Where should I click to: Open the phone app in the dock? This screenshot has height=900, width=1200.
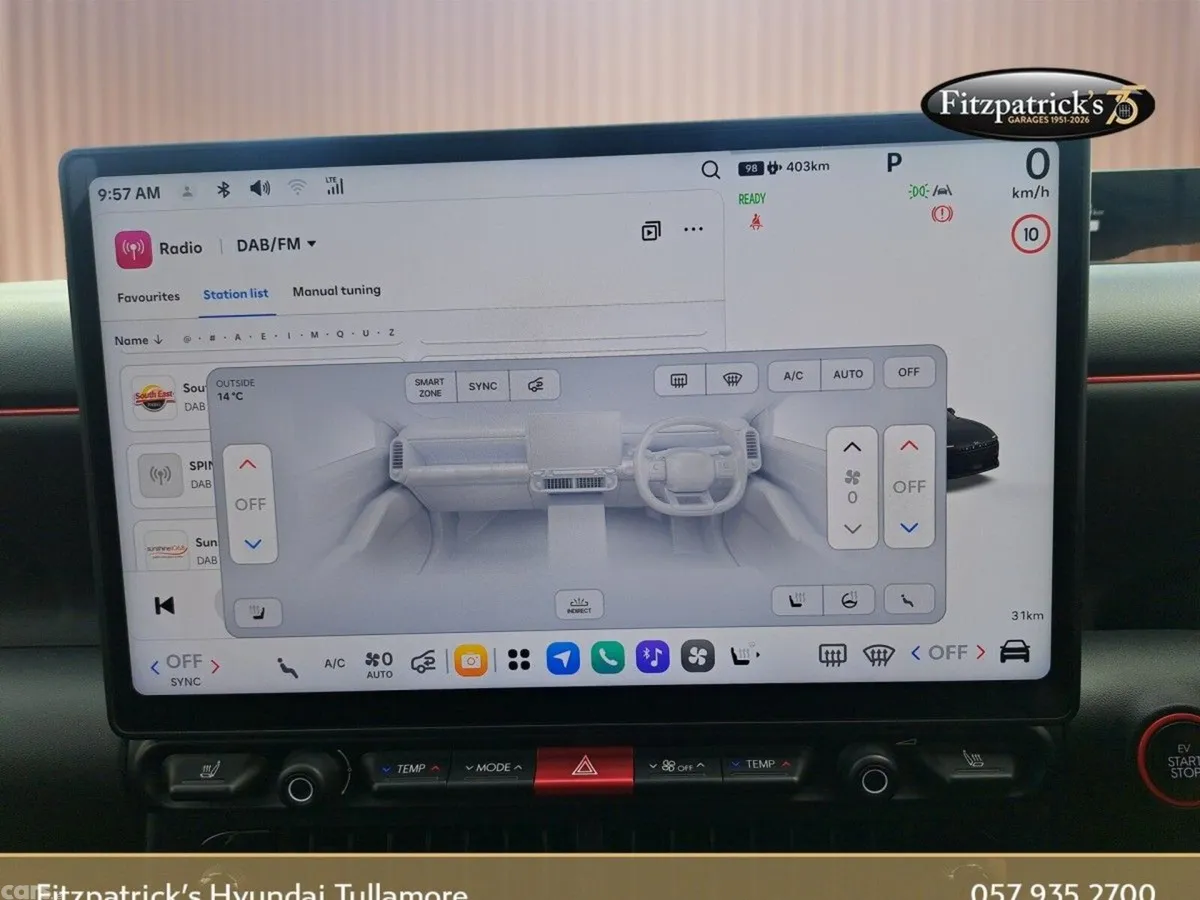tap(607, 657)
